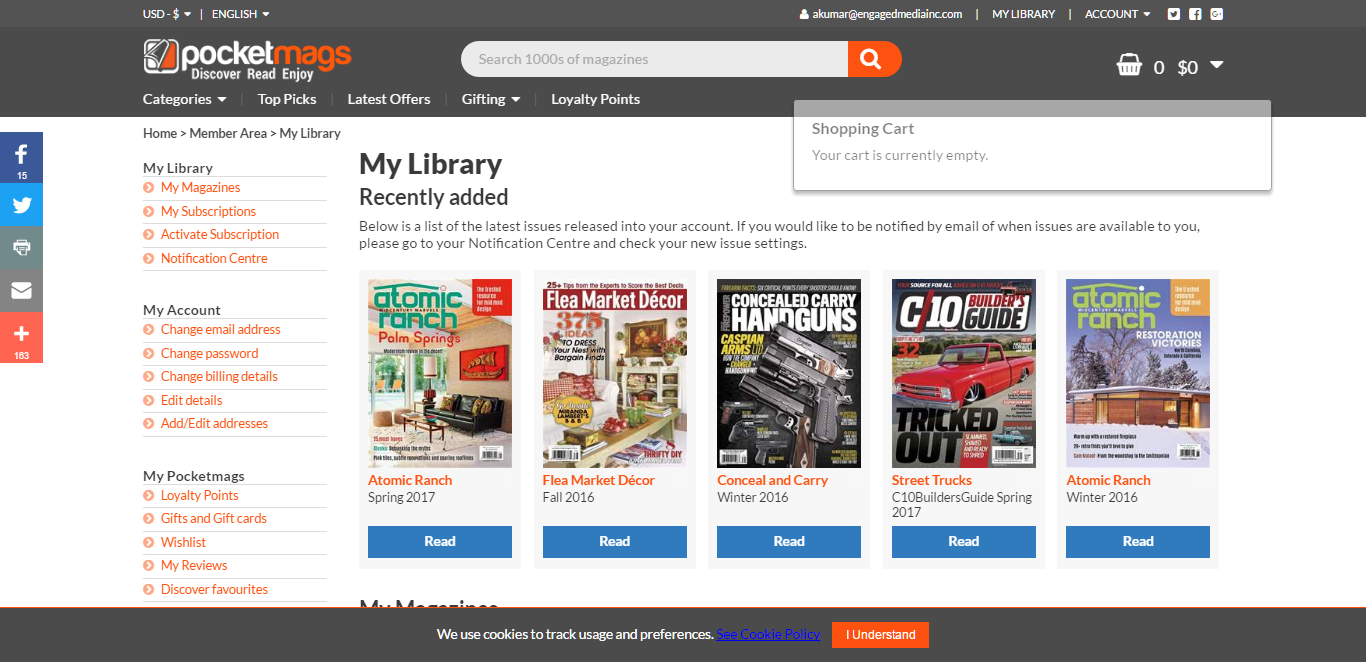Viewport: 1366px width, 662px height.
Task: Click the print sidebar icon
Action: (21, 248)
